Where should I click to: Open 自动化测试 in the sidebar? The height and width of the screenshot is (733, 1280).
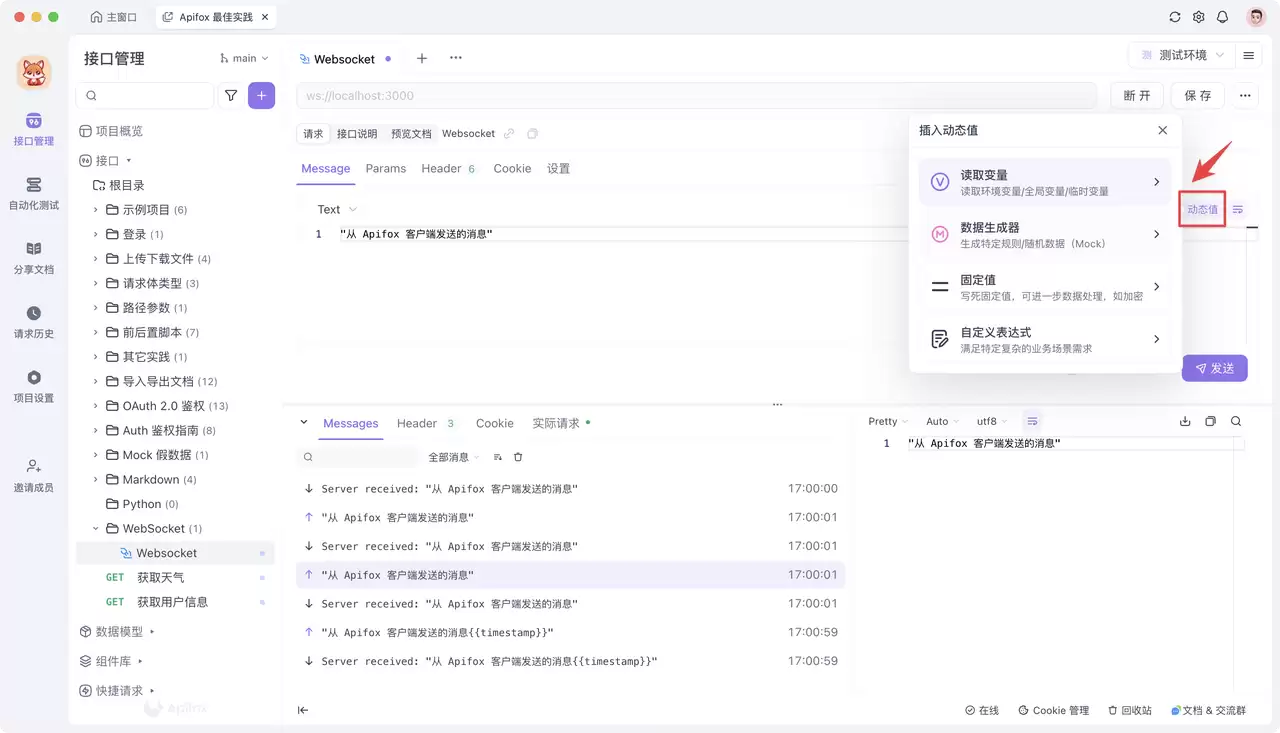(34, 193)
